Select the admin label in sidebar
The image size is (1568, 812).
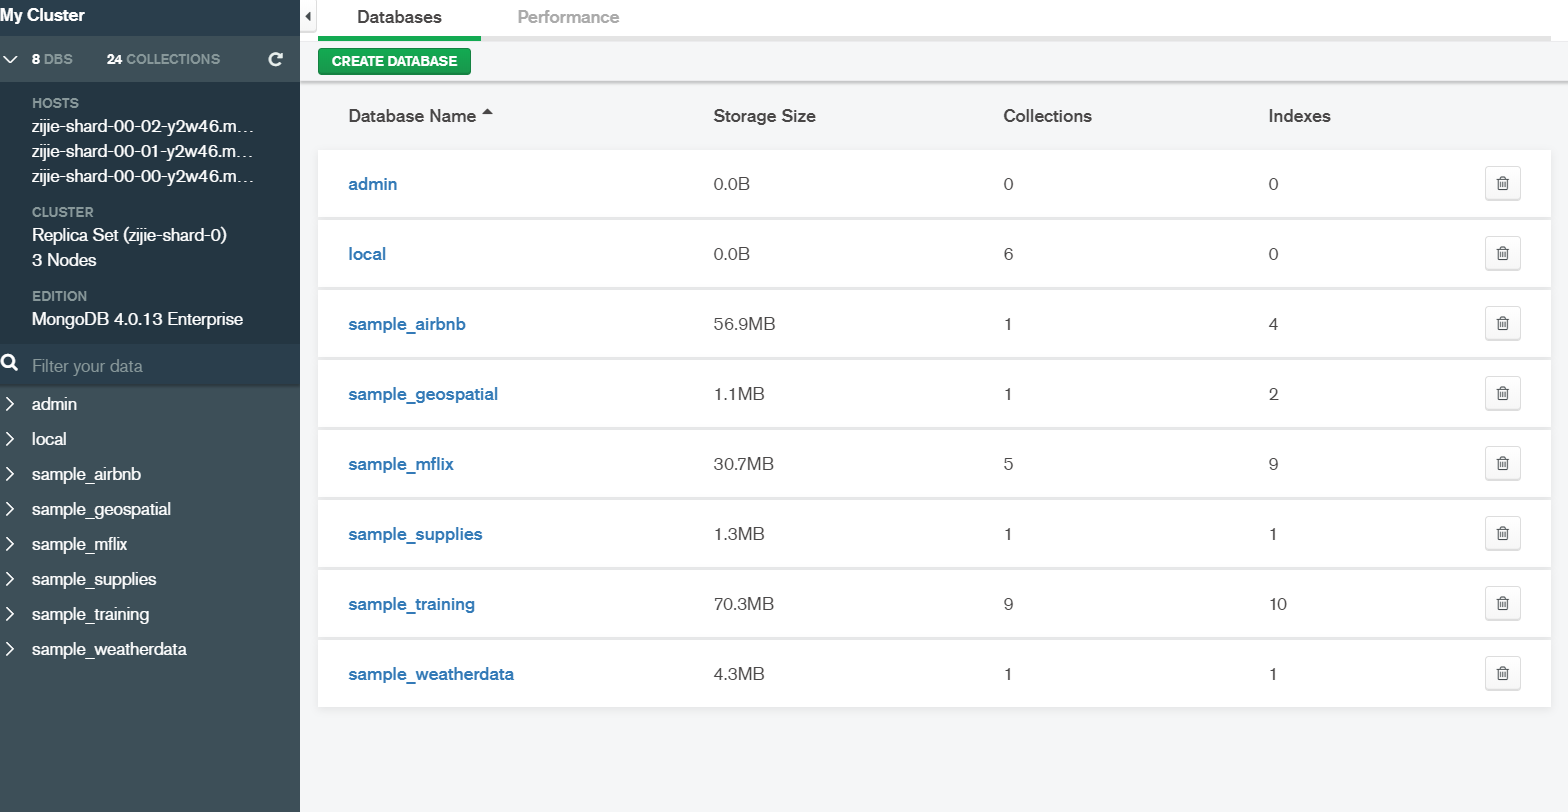point(54,404)
